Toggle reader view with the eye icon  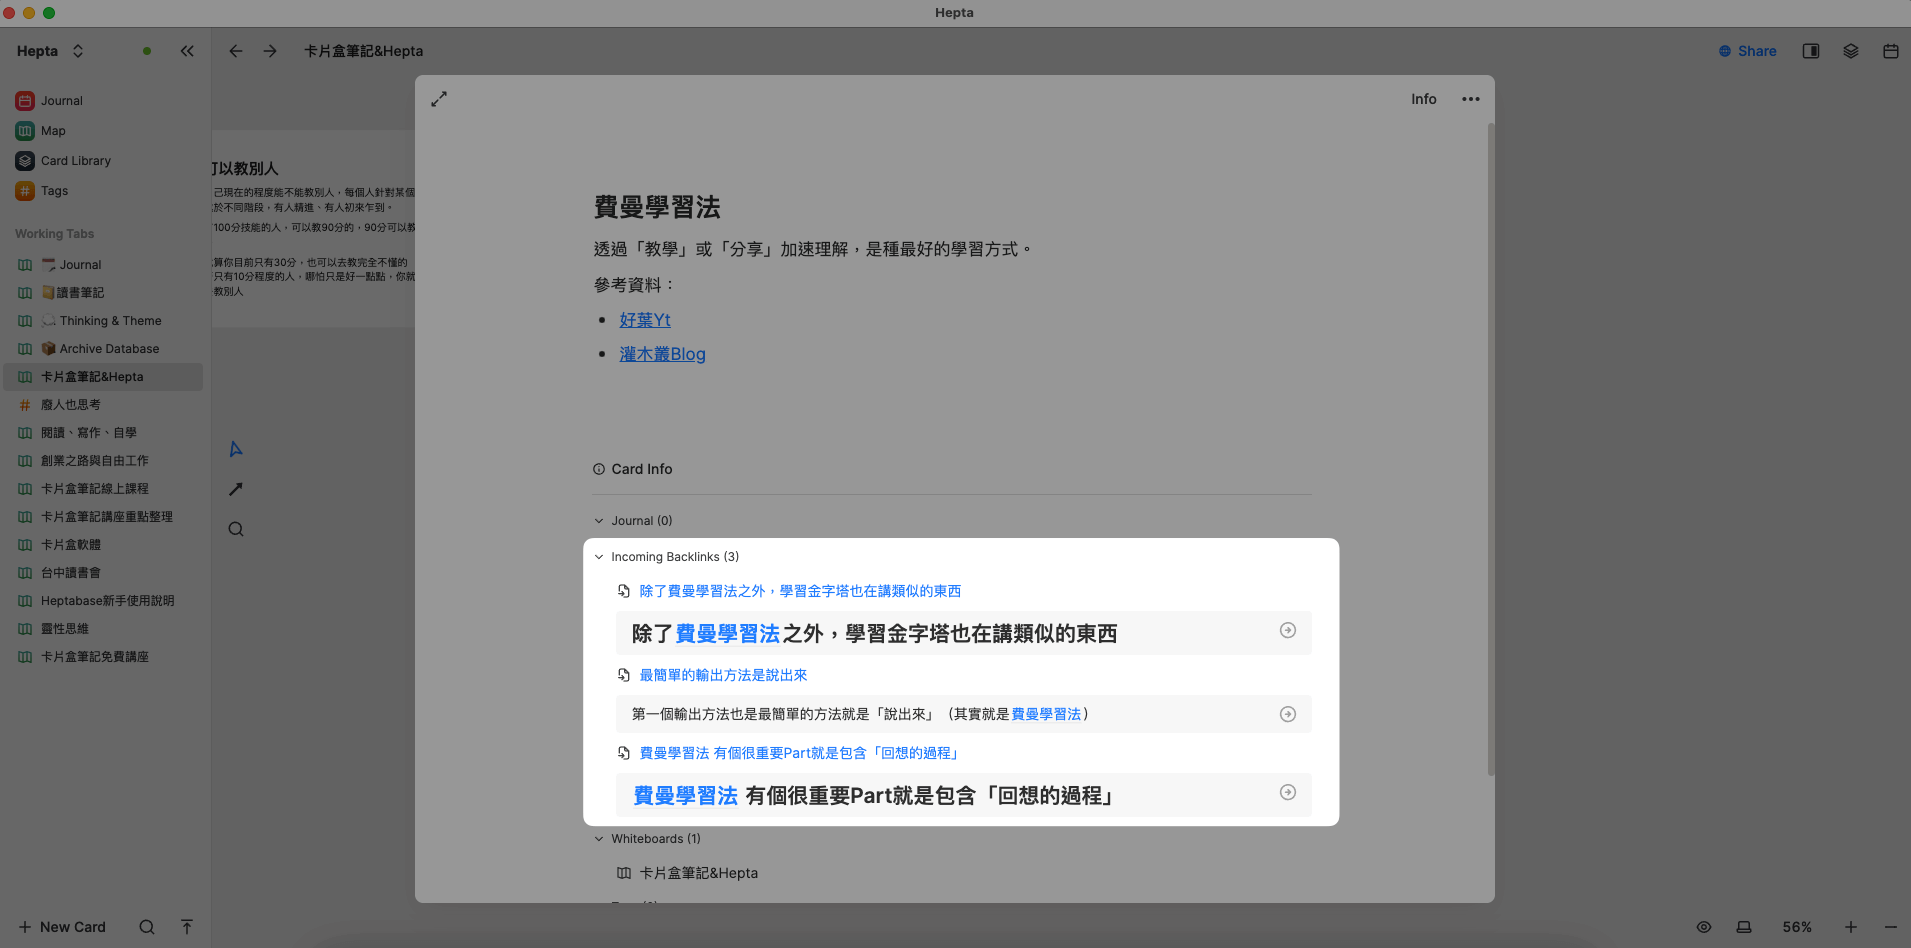pos(1703,927)
